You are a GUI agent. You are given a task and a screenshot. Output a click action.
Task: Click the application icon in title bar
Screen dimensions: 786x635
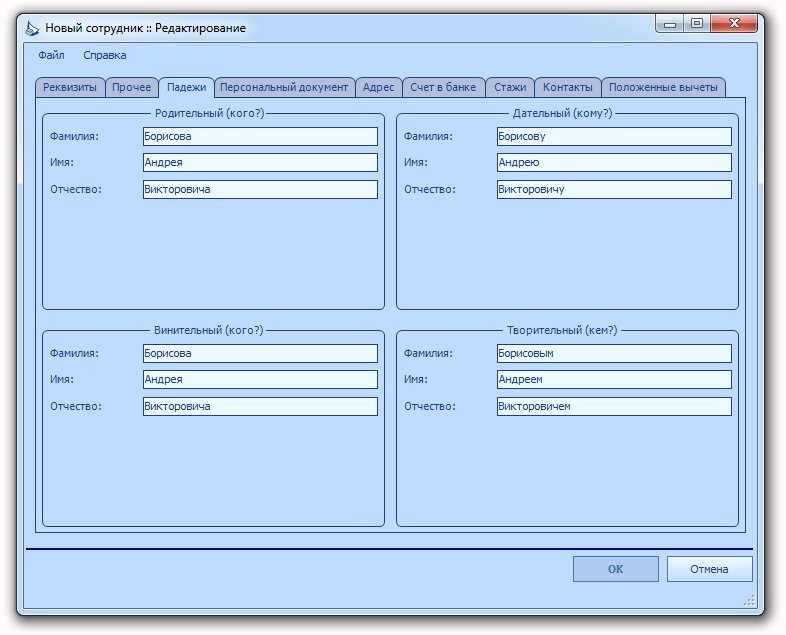(32, 28)
